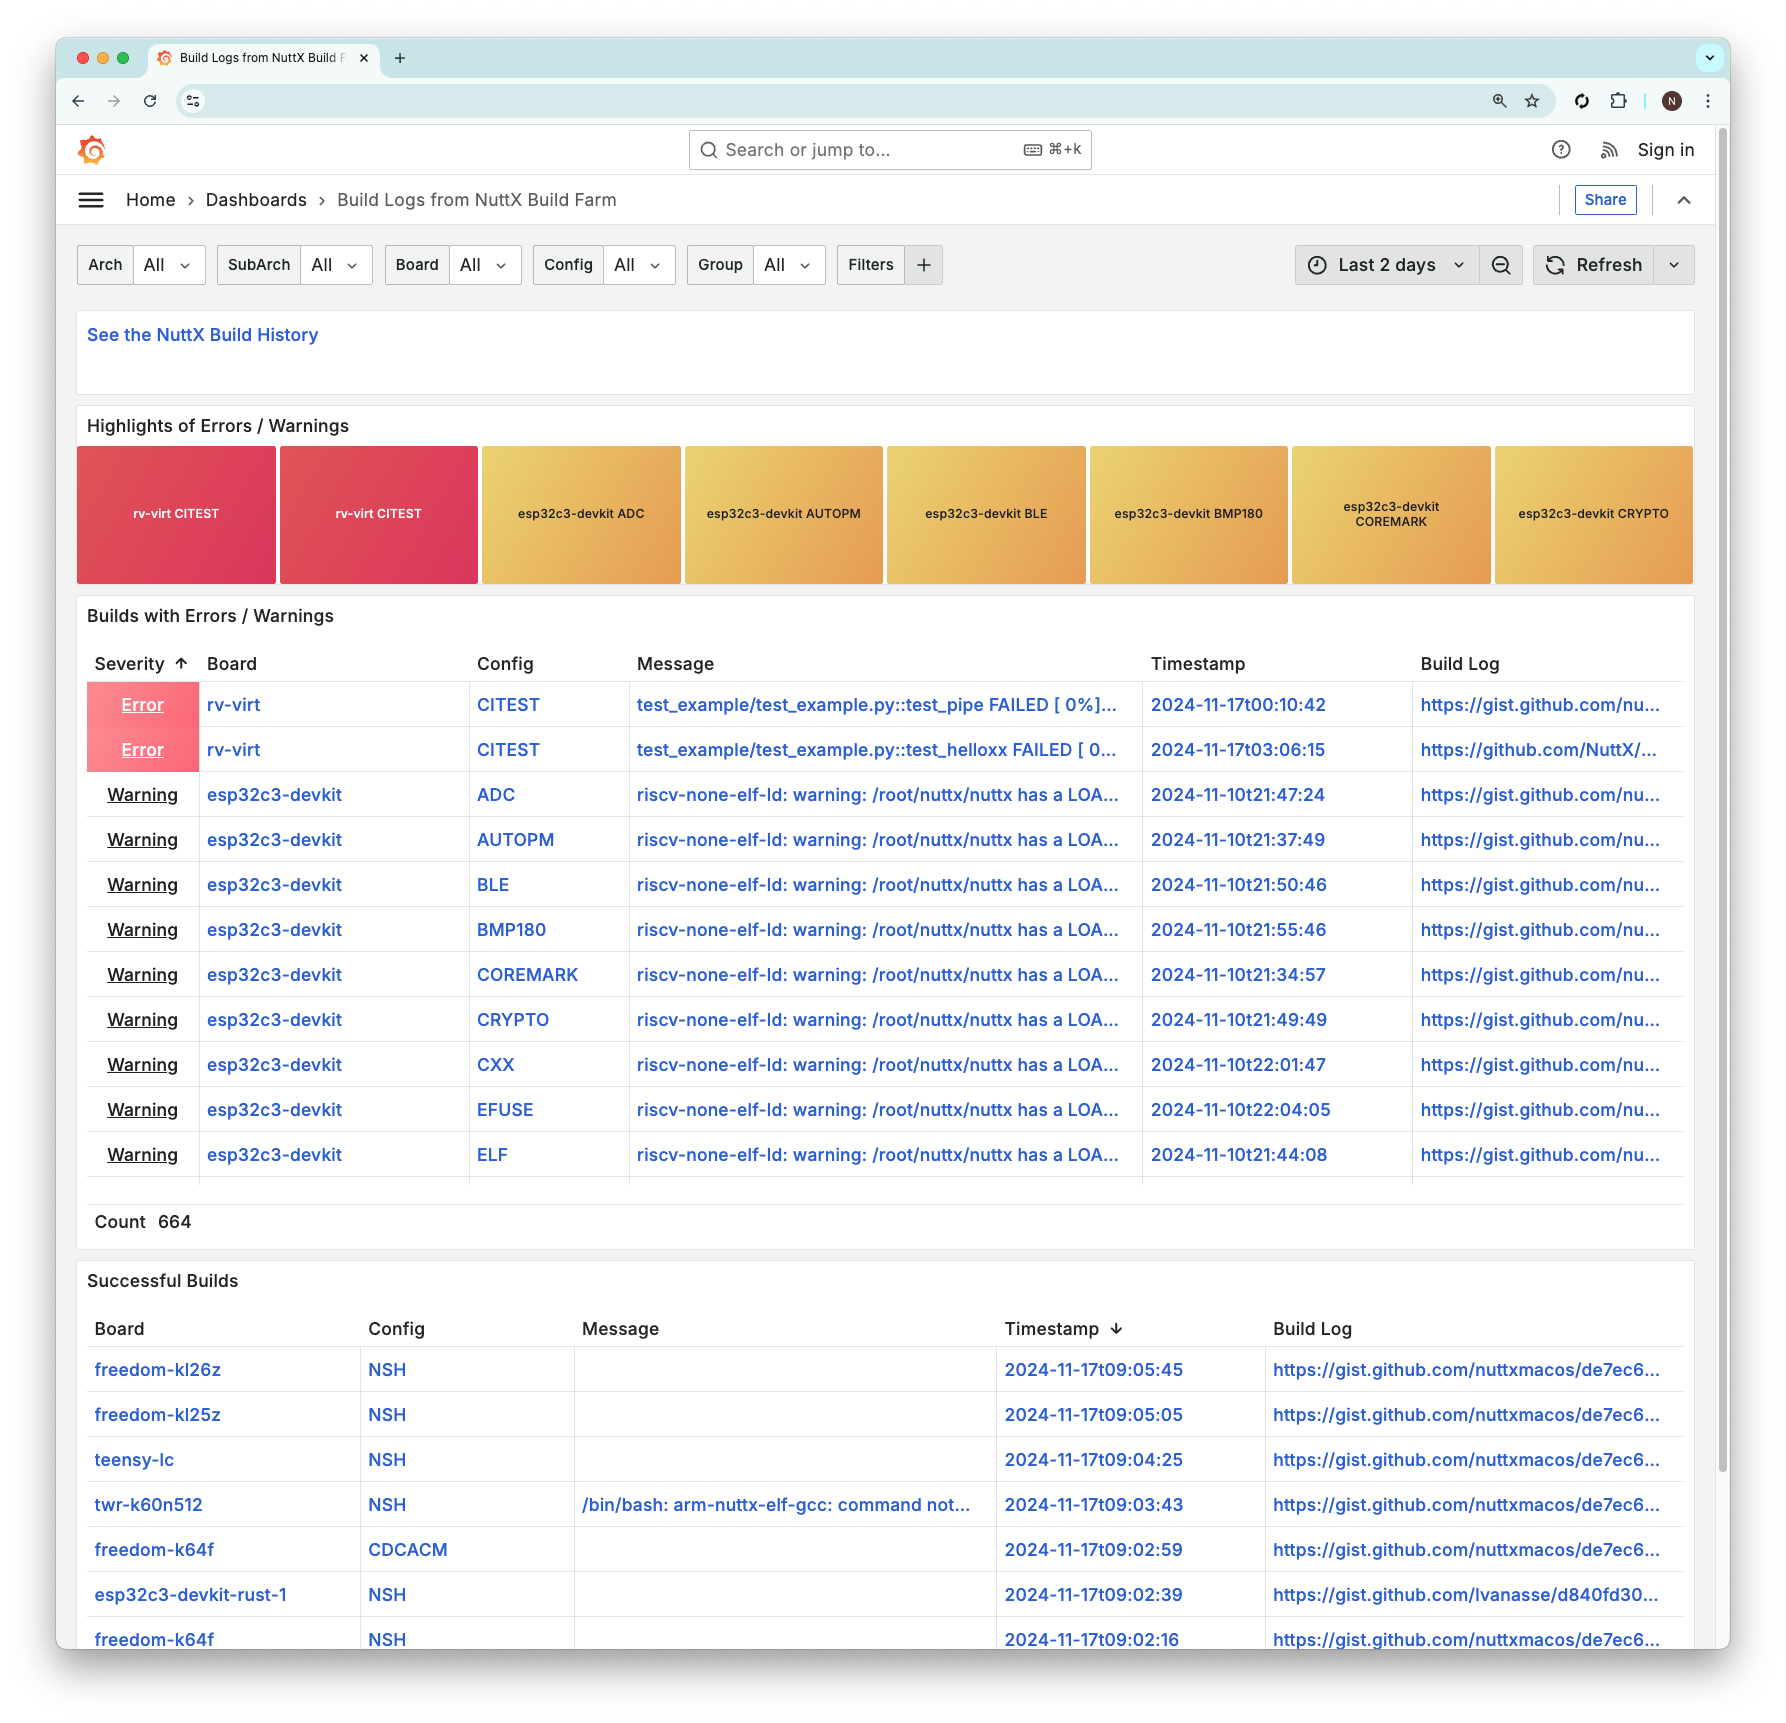Expand the tab search dropdown arrow

[x=1710, y=58]
